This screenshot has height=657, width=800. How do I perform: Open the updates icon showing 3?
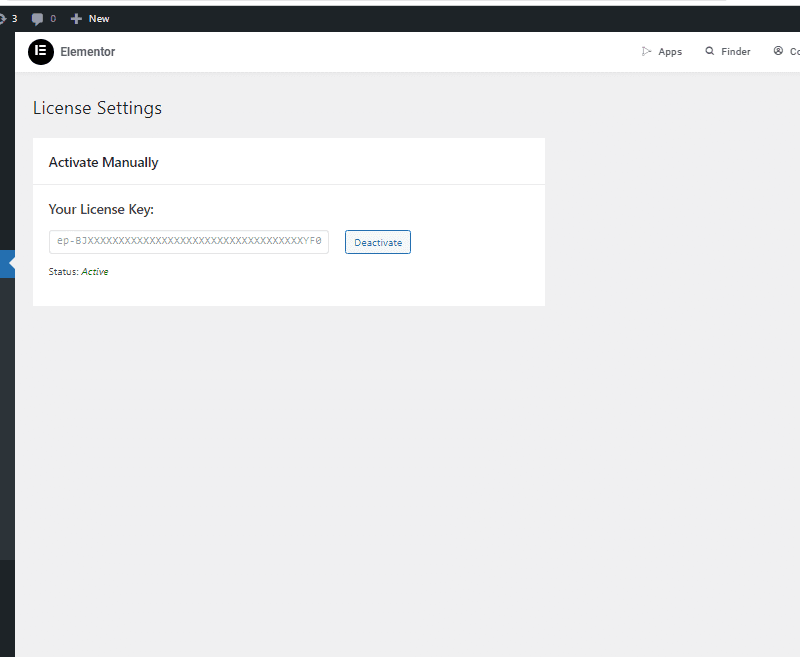tap(7, 19)
